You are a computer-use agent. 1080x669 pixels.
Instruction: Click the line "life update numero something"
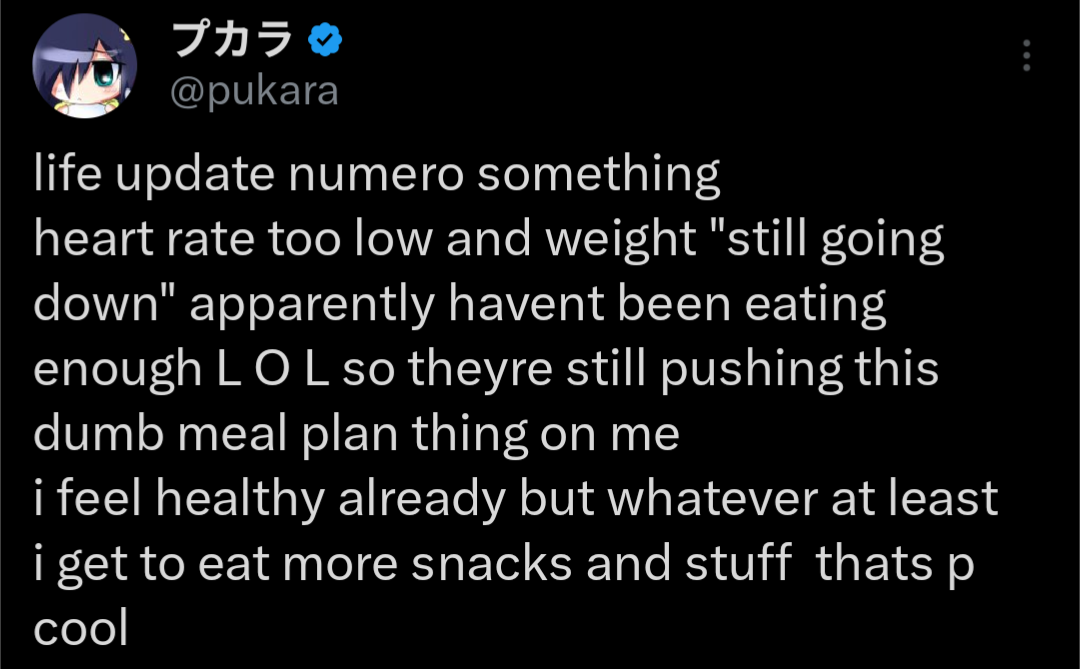(376, 176)
